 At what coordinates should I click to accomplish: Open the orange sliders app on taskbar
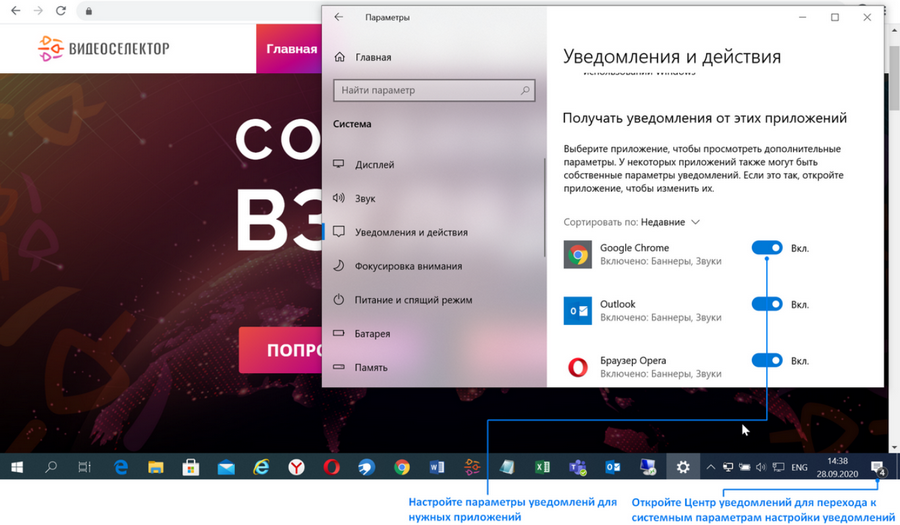coord(472,467)
